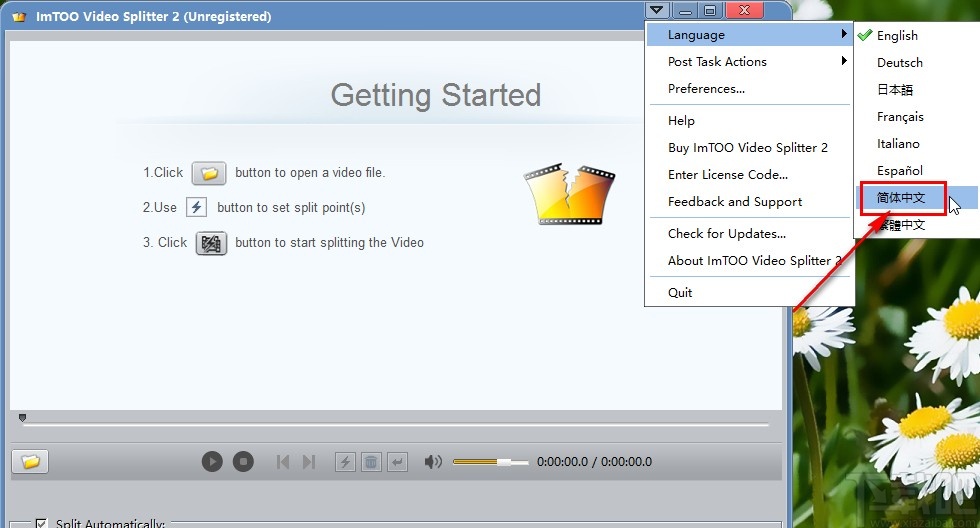The width and height of the screenshot is (980, 528).
Task: Select Enter License Code...
Action: point(749,174)
